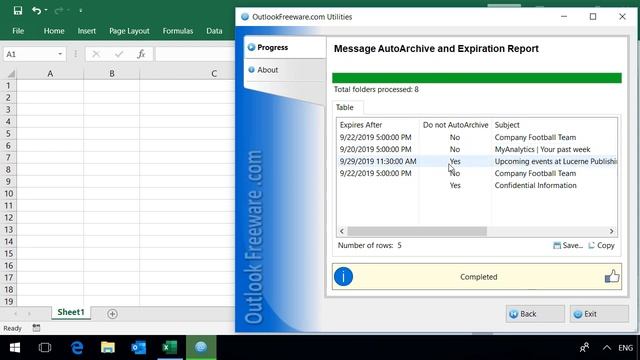The image size is (640, 360).
Task: Open the Page Layout ribbon tab
Action: 129,31
